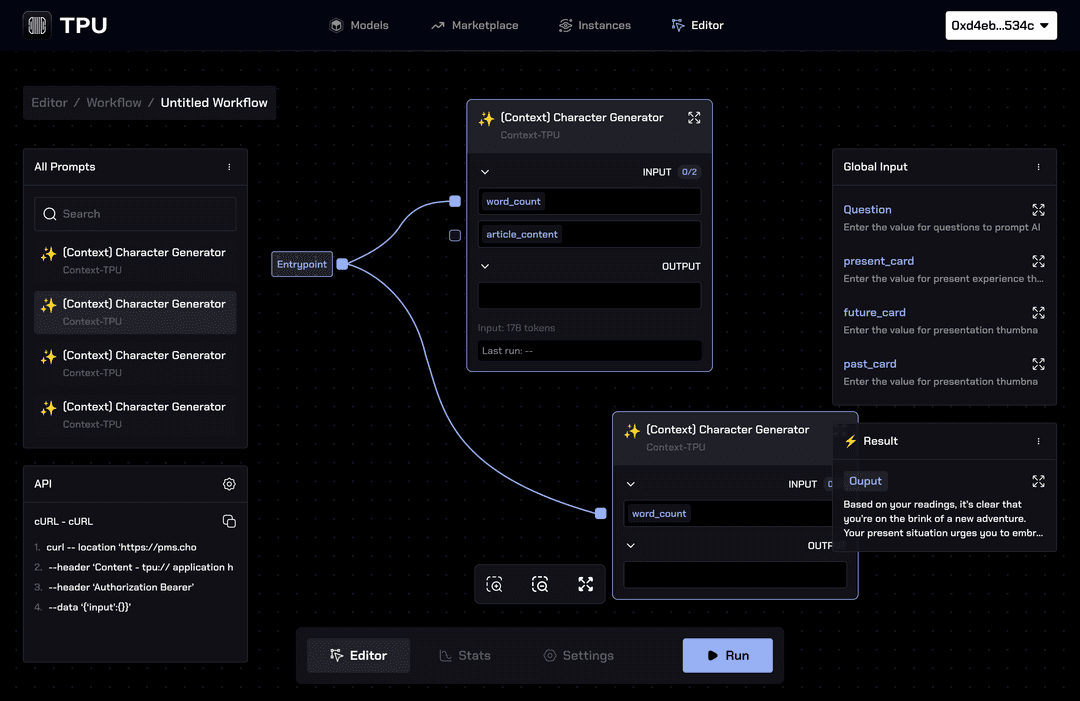
Task: Click the "--data '{'input':{}}'" line
Action: click(x=90, y=607)
